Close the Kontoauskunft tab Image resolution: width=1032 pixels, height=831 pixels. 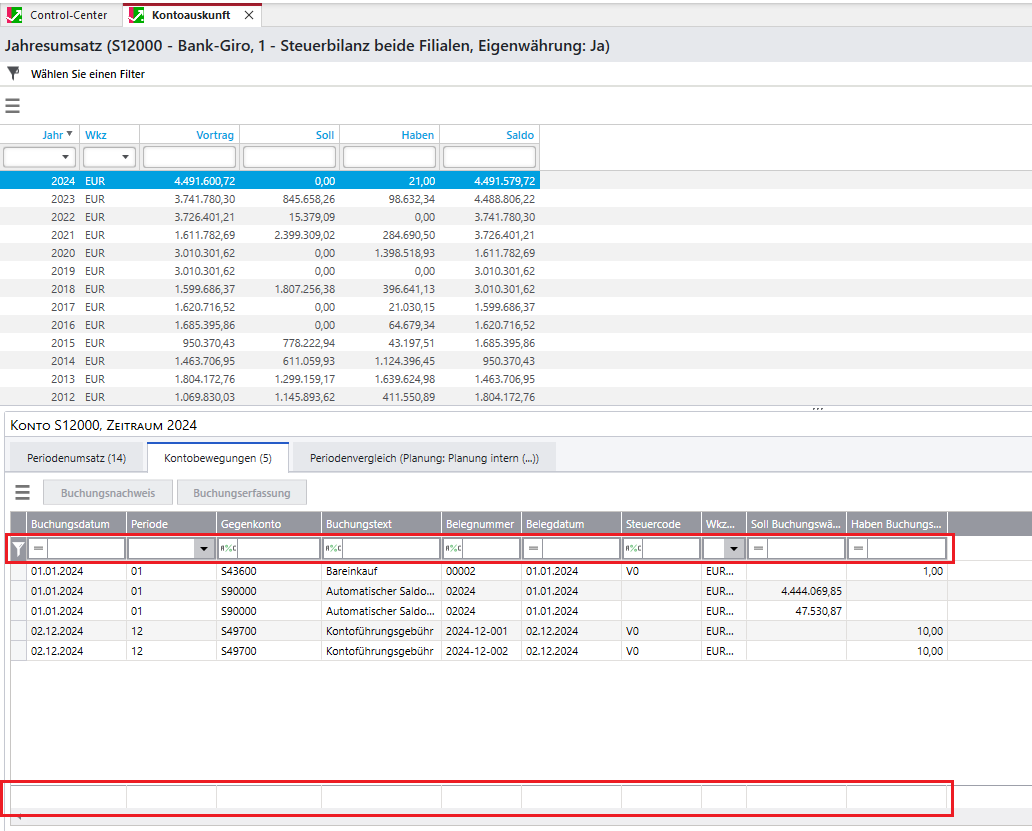point(249,15)
